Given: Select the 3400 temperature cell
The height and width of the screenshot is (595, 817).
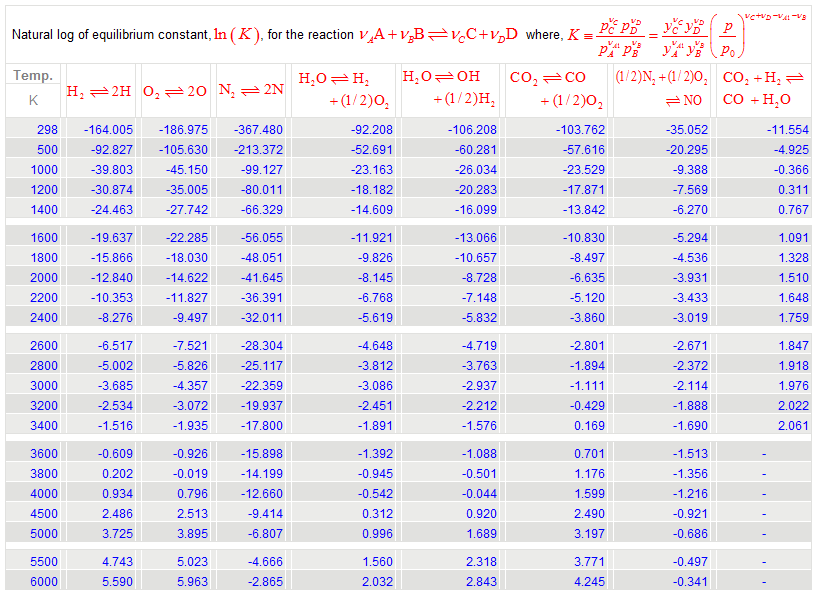Looking at the screenshot, I should point(44,426).
